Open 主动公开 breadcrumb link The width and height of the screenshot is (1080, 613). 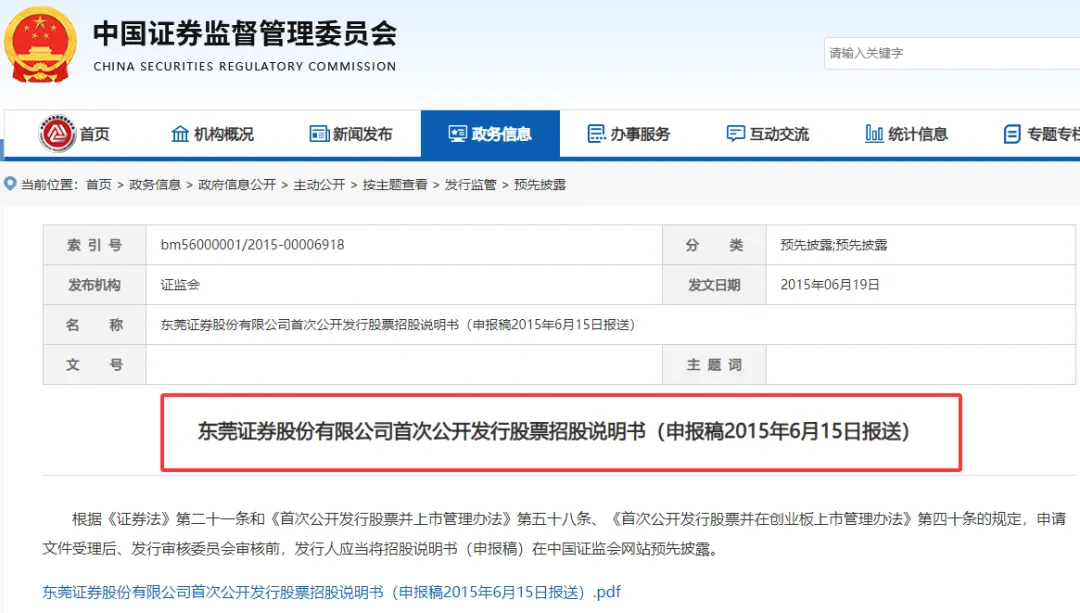point(320,185)
